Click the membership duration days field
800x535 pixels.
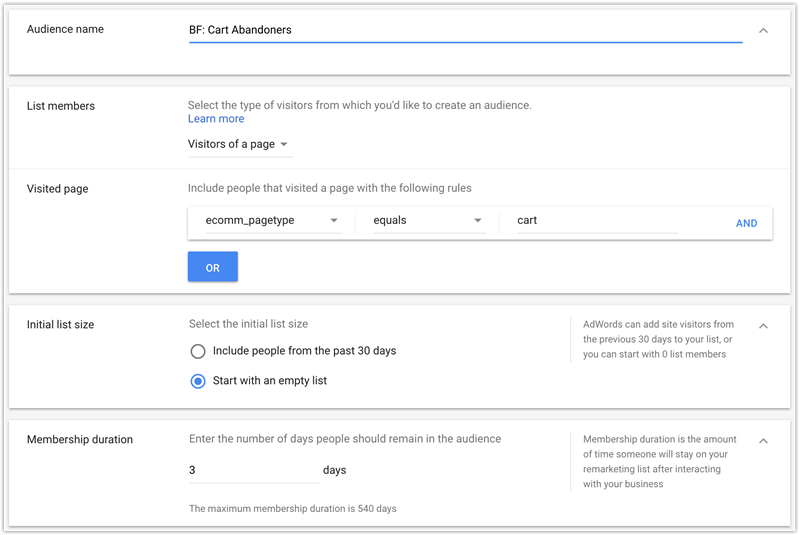tap(254, 470)
